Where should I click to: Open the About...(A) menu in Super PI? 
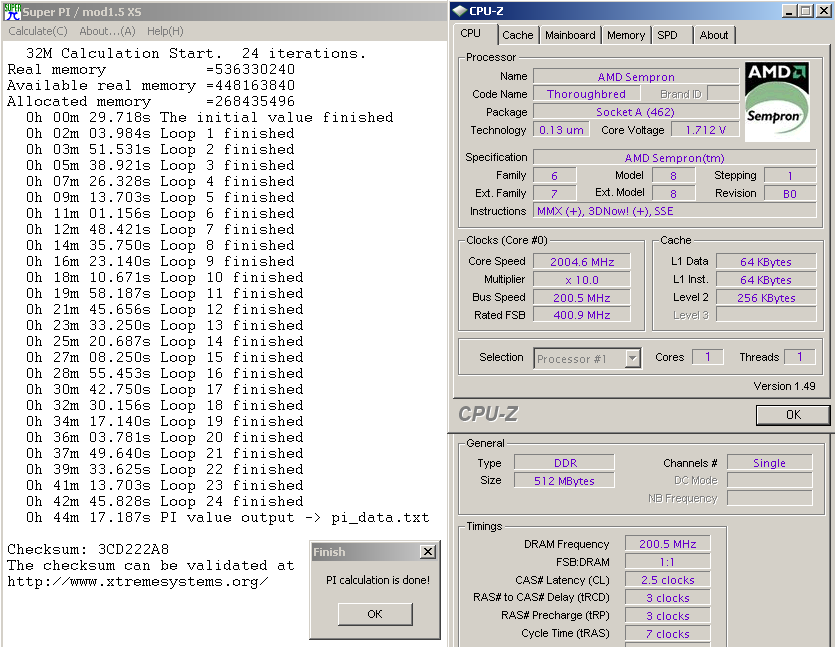click(x=107, y=31)
